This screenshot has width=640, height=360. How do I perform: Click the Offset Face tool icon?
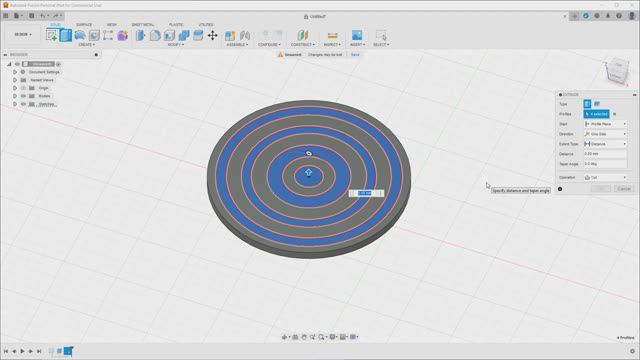tap(198, 36)
